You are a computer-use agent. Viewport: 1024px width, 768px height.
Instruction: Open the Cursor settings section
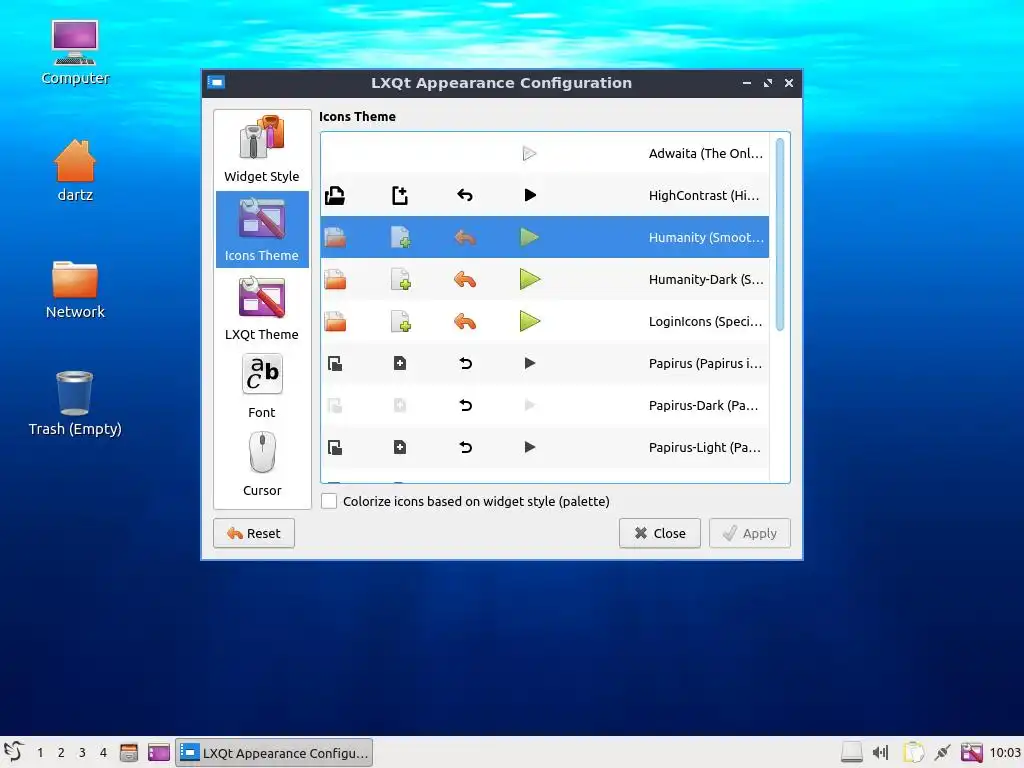262,464
